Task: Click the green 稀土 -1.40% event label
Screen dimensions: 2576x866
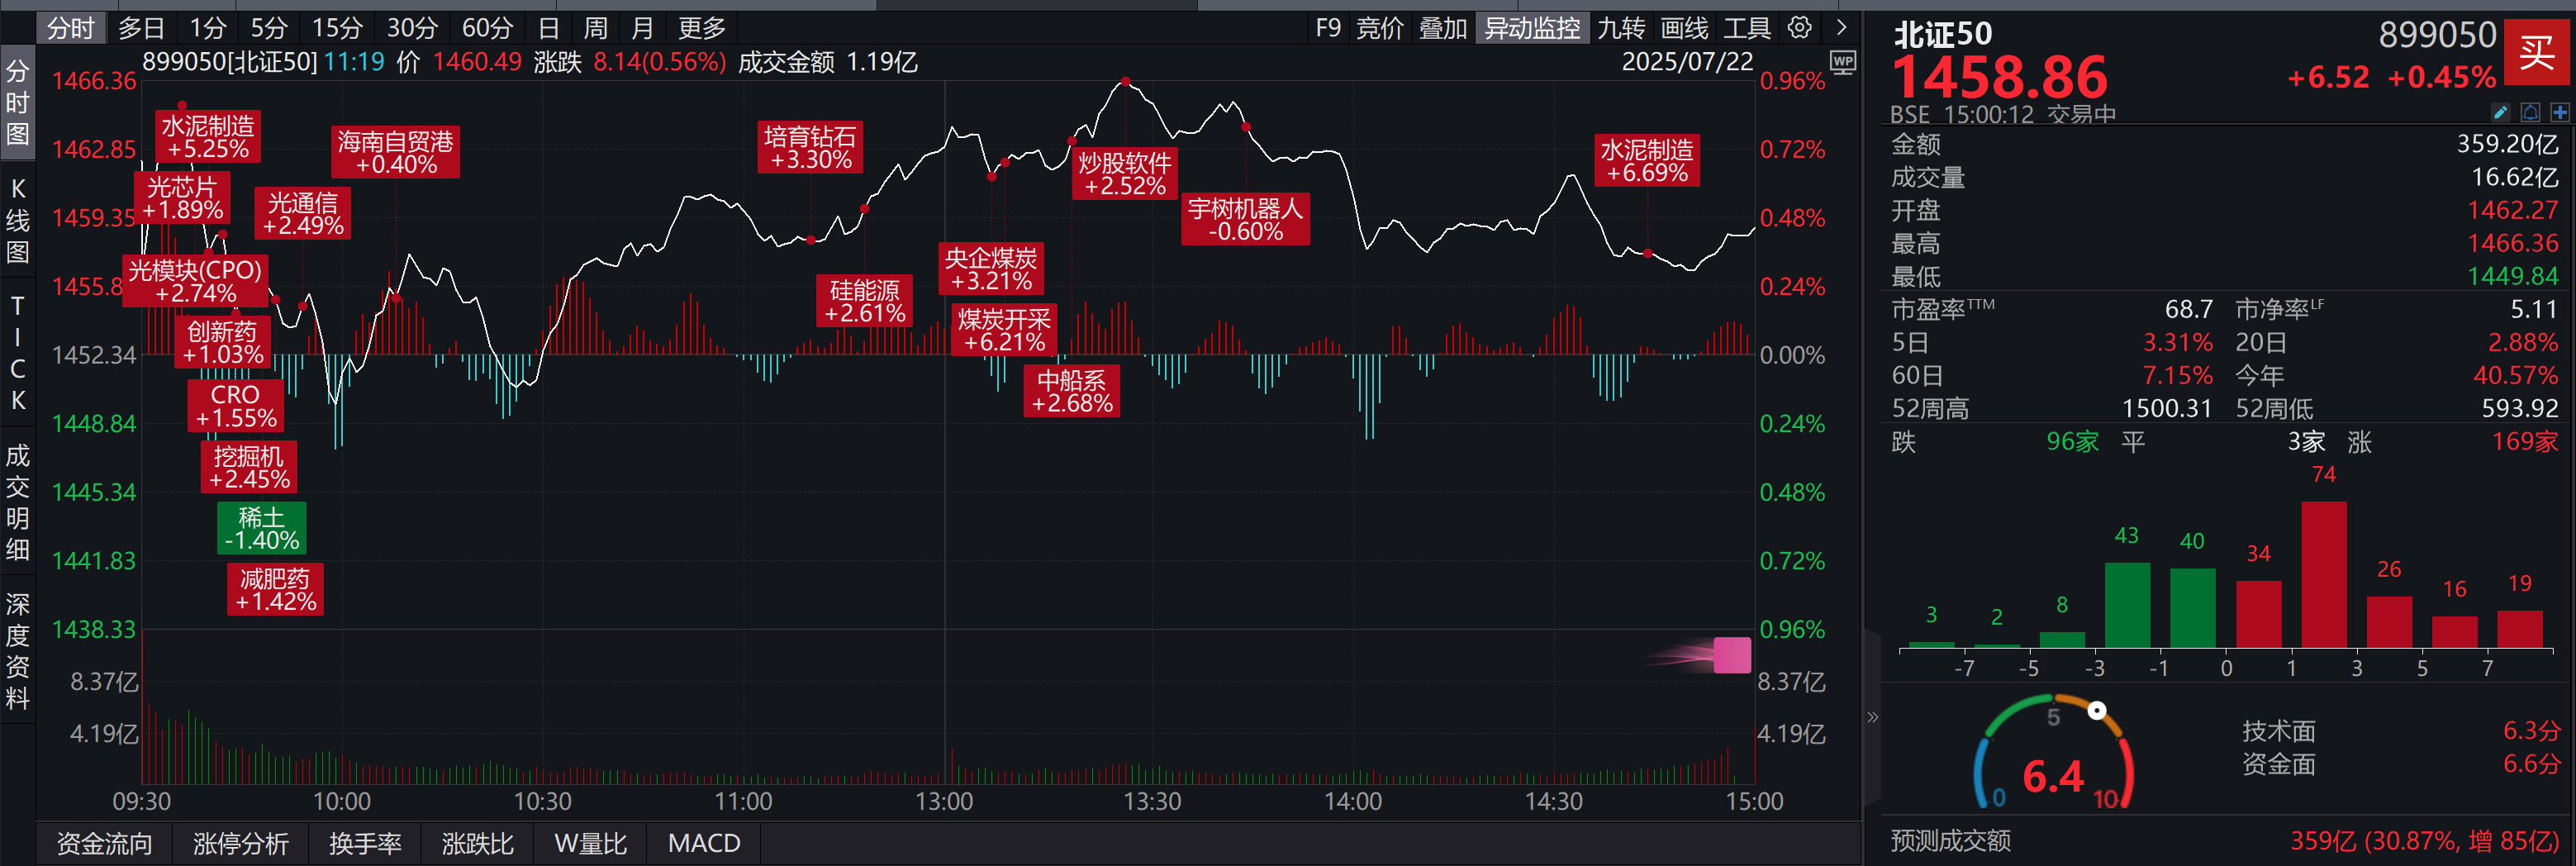Action: click(262, 528)
